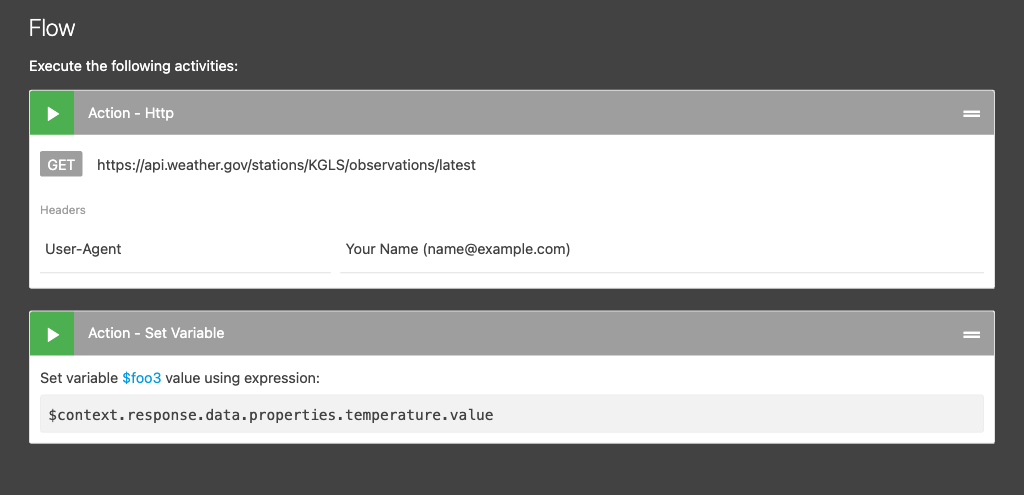
Task: Run the Set Variable action
Action: [52, 333]
